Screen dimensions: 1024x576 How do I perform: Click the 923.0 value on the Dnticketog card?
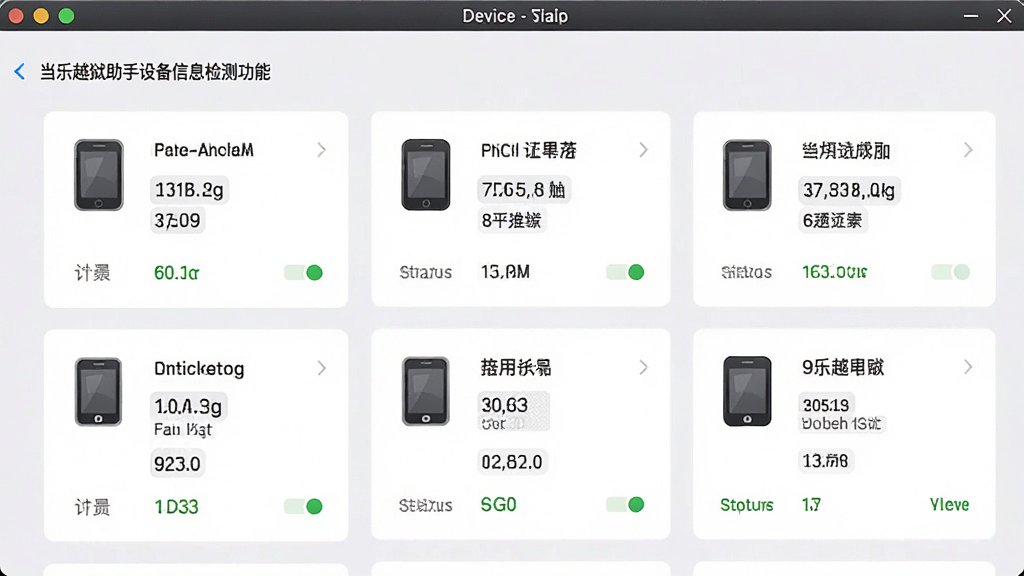coord(177,464)
